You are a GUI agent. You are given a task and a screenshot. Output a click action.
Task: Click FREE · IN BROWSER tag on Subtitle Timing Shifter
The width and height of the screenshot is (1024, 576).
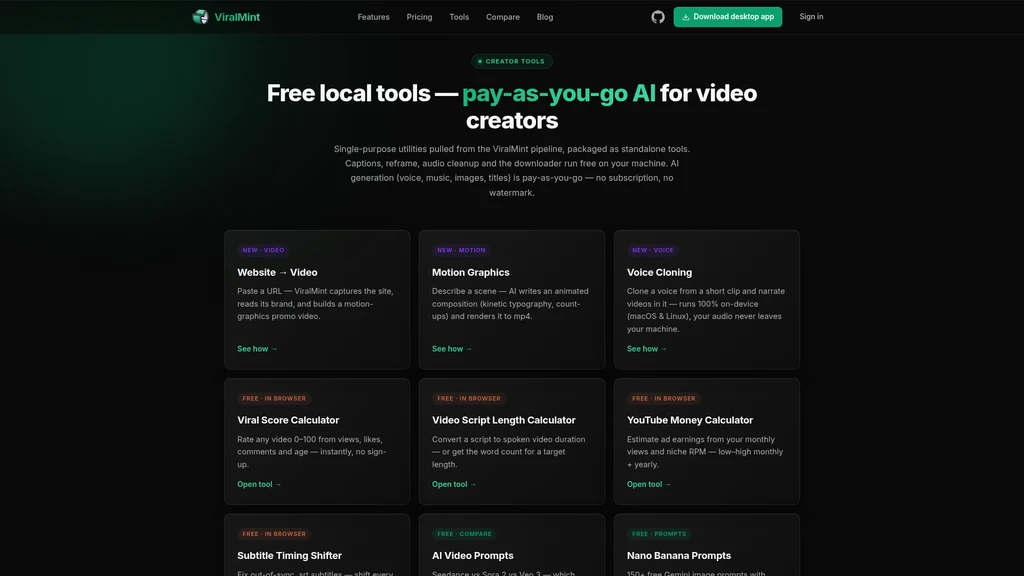click(x=274, y=534)
